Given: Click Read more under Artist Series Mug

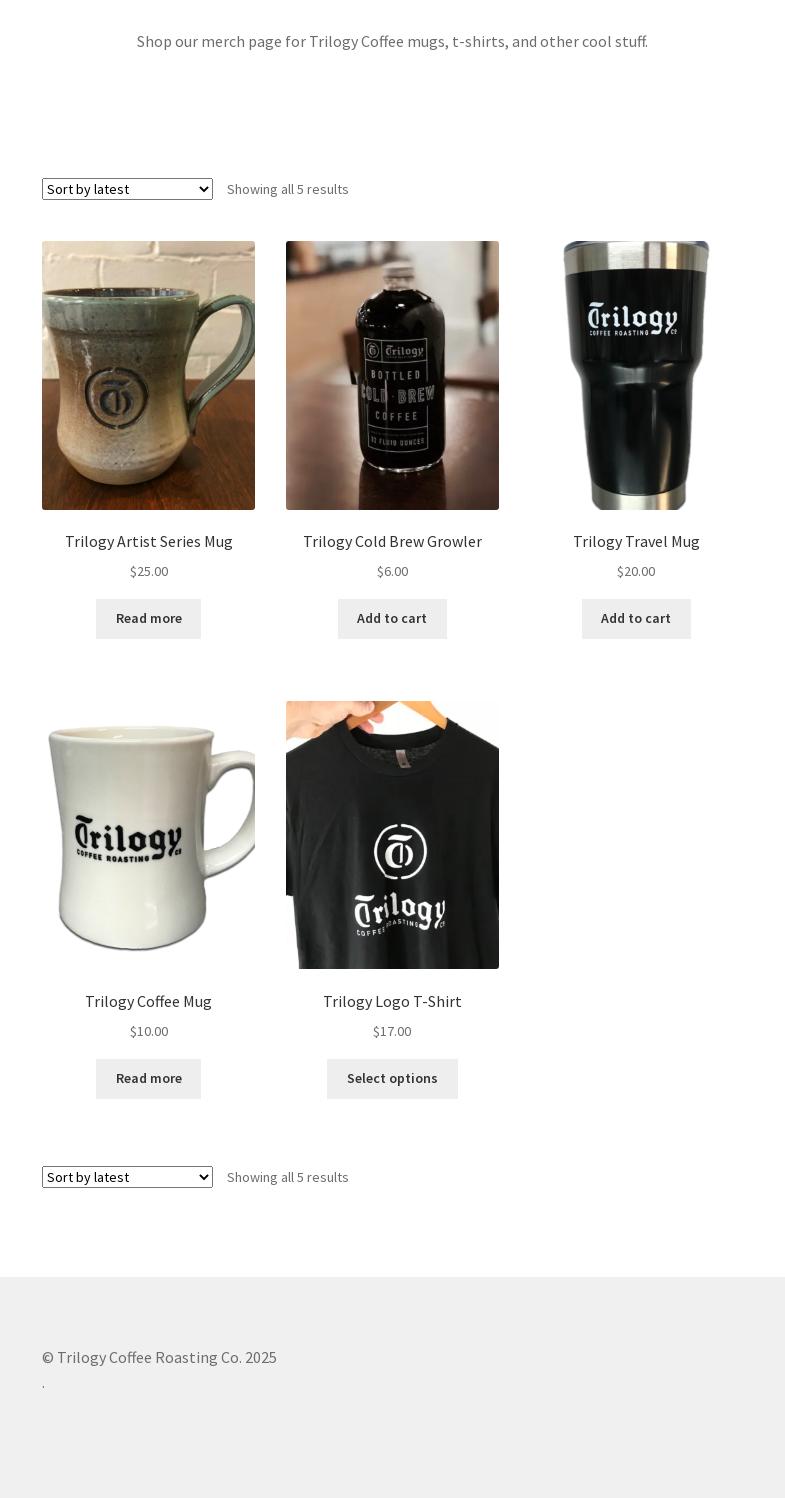Looking at the screenshot, I should tap(148, 619).
